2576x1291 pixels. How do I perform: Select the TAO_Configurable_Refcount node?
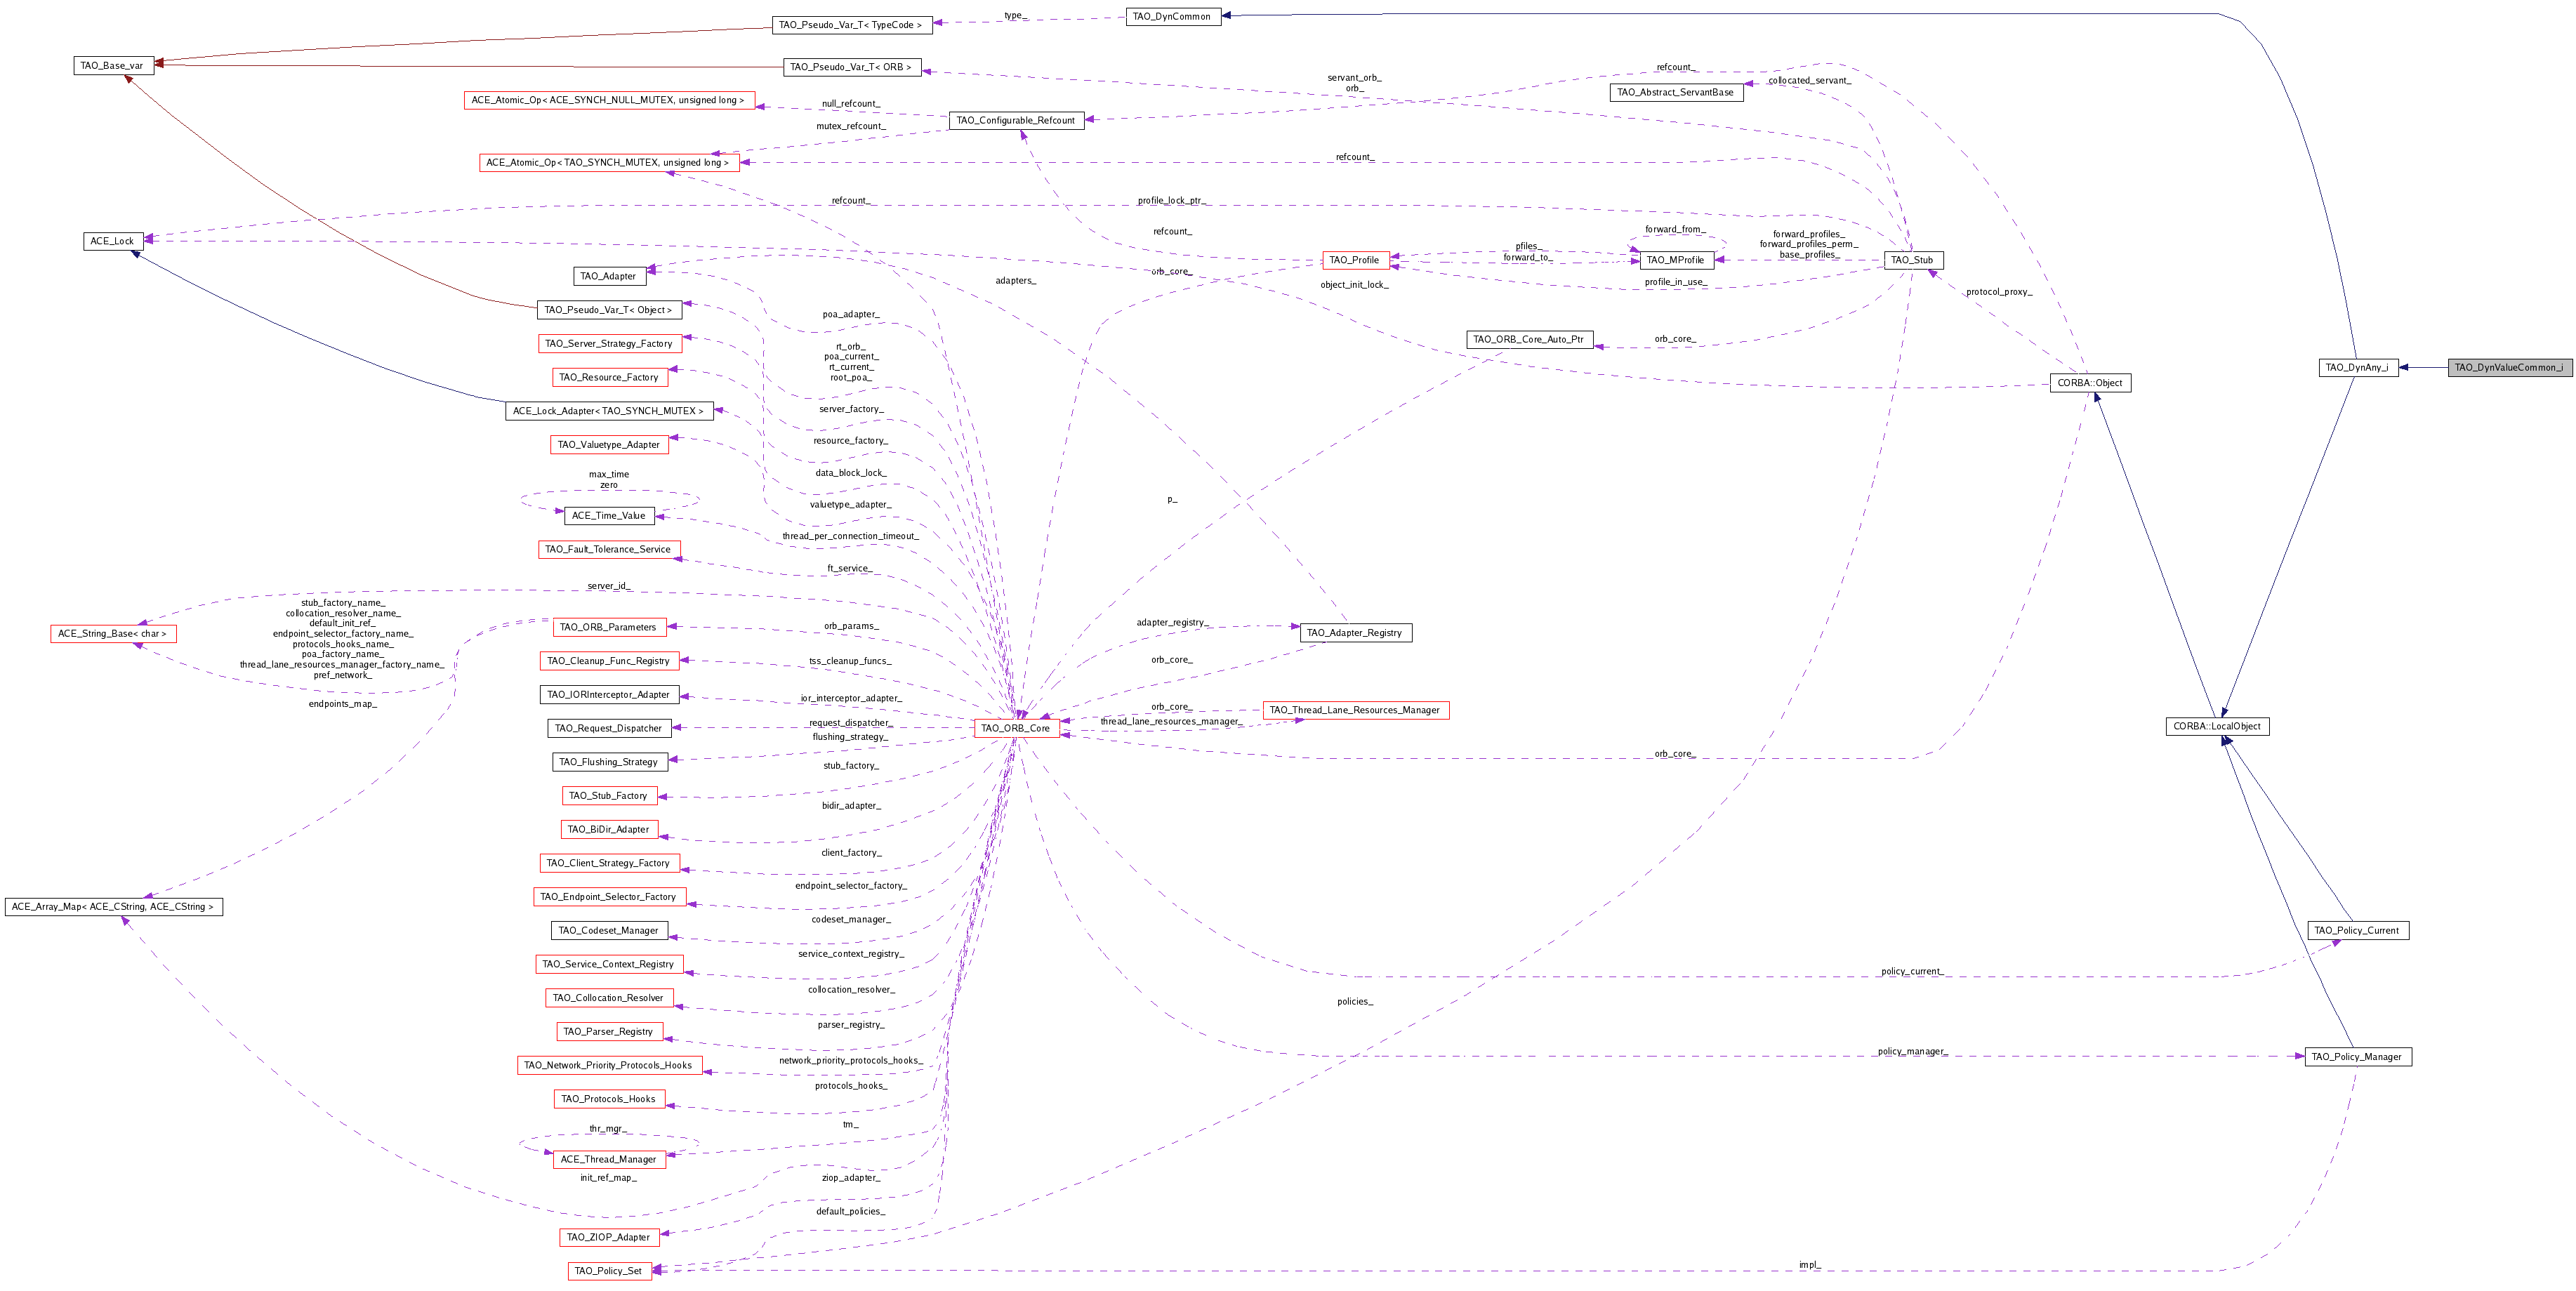1015,120
